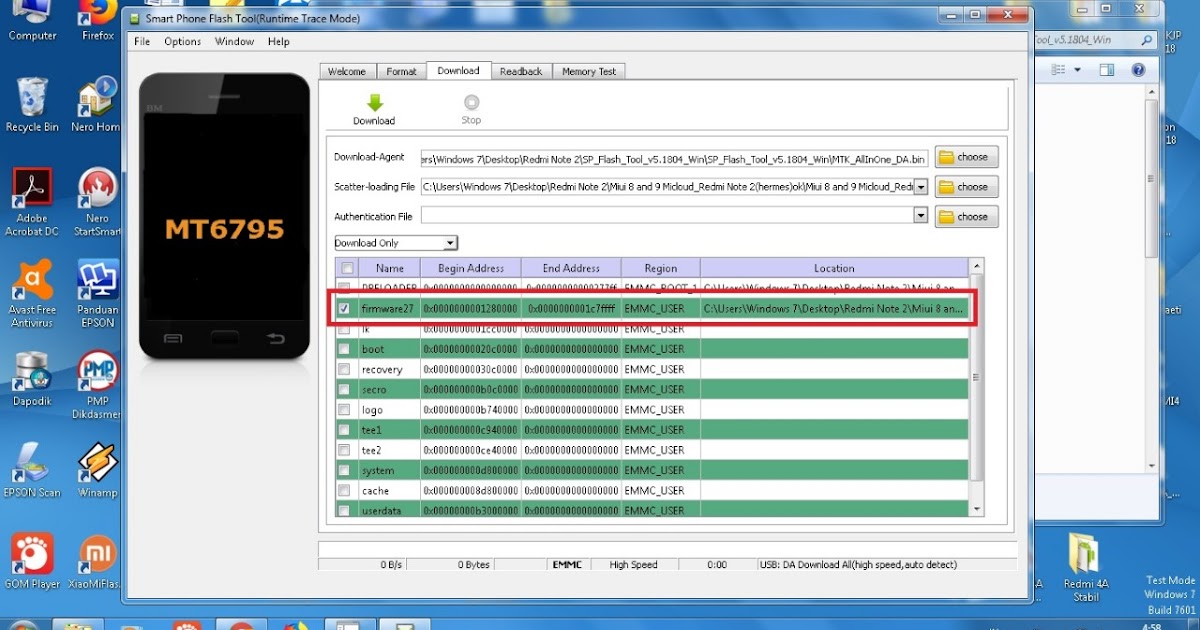Viewport: 1200px width, 630px height.
Task: Open the Window menu
Action: click(235, 42)
